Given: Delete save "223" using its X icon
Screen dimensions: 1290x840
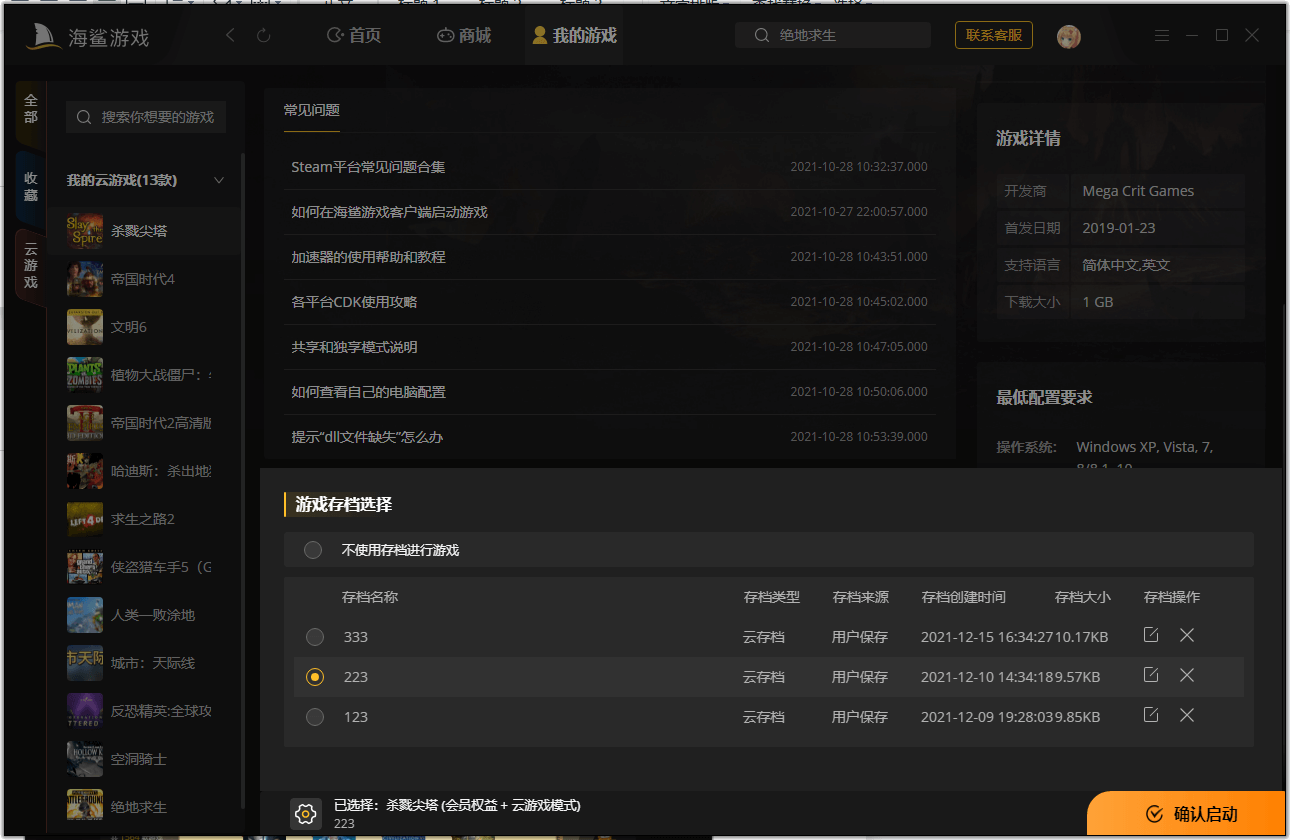Looking at the screenshot, I should coord(1186,675).
